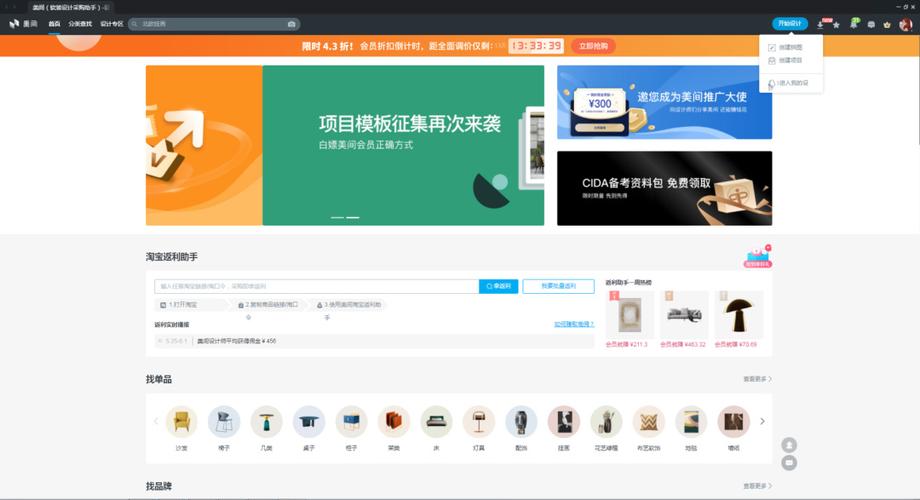Open the CIDA备考资料包 免费领取 banner

click(x=664, y=188)
